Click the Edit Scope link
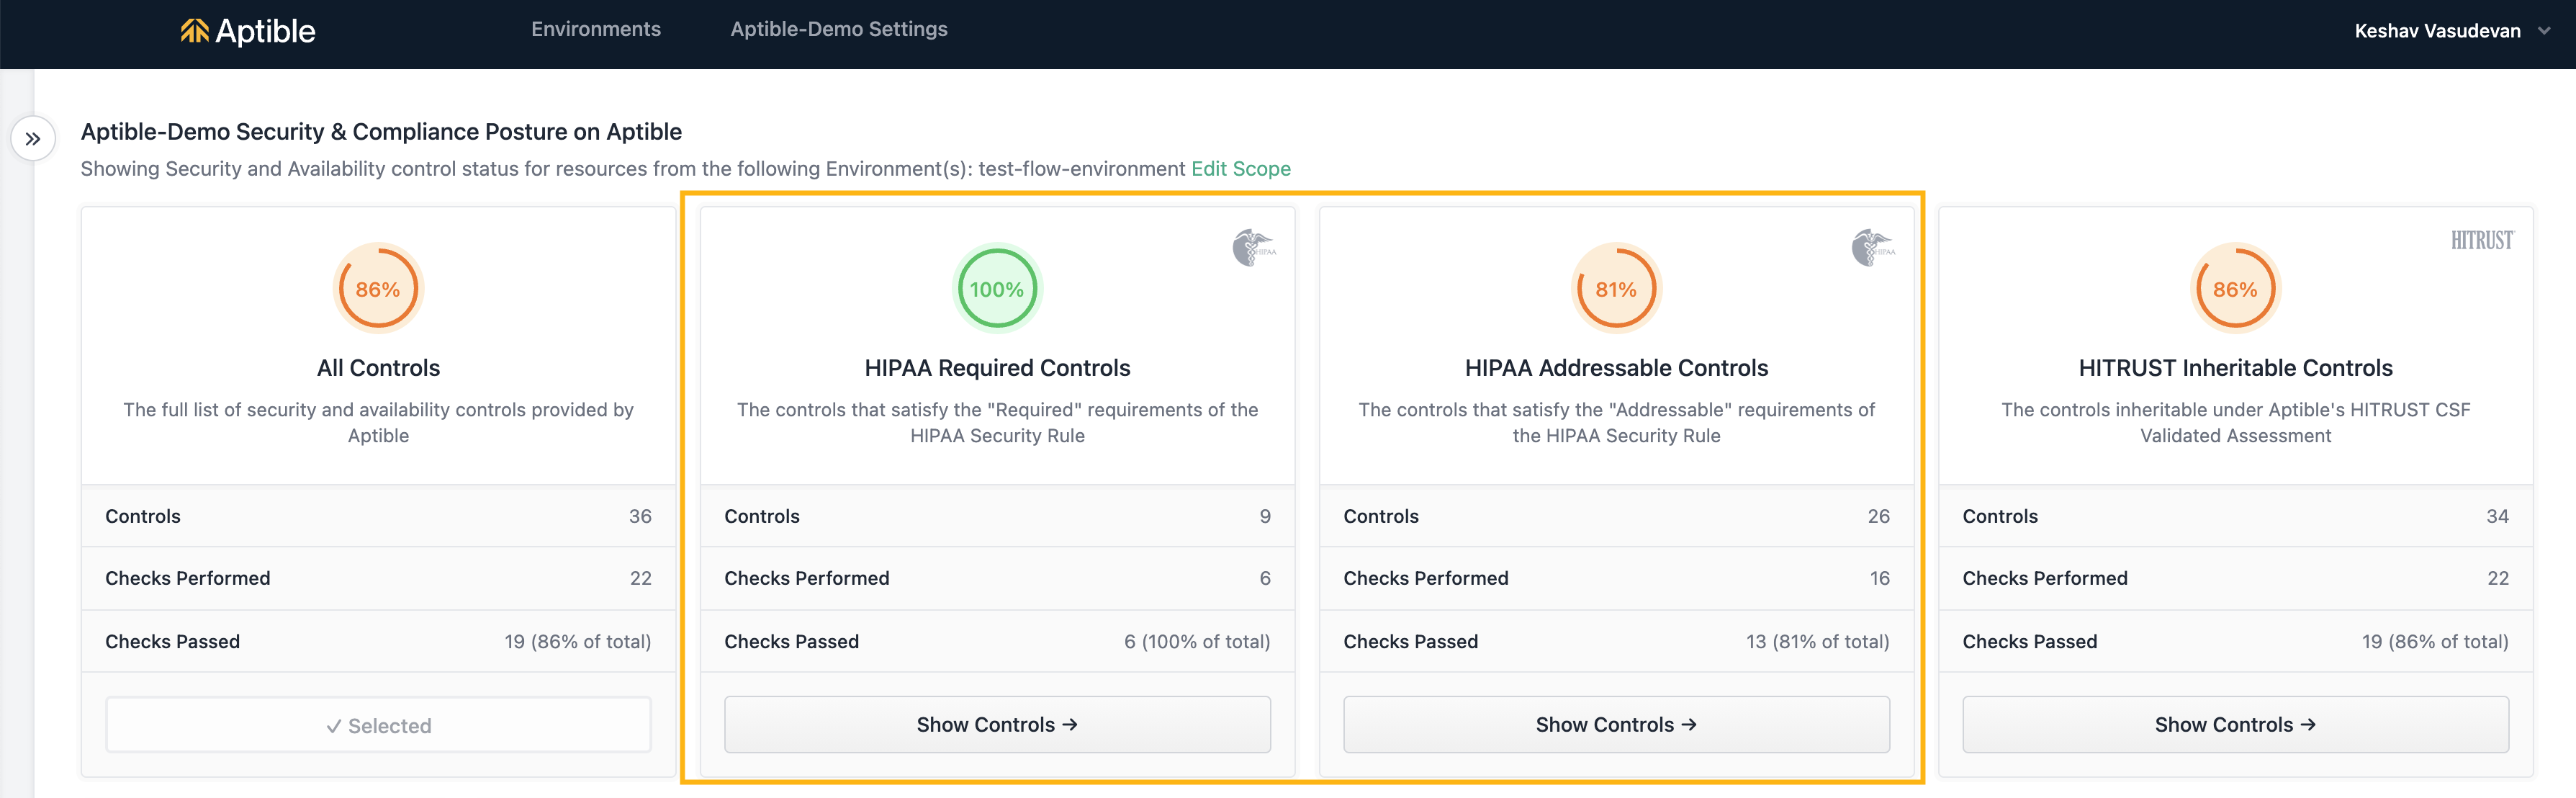2576x798 pixels. (1240, 169)
